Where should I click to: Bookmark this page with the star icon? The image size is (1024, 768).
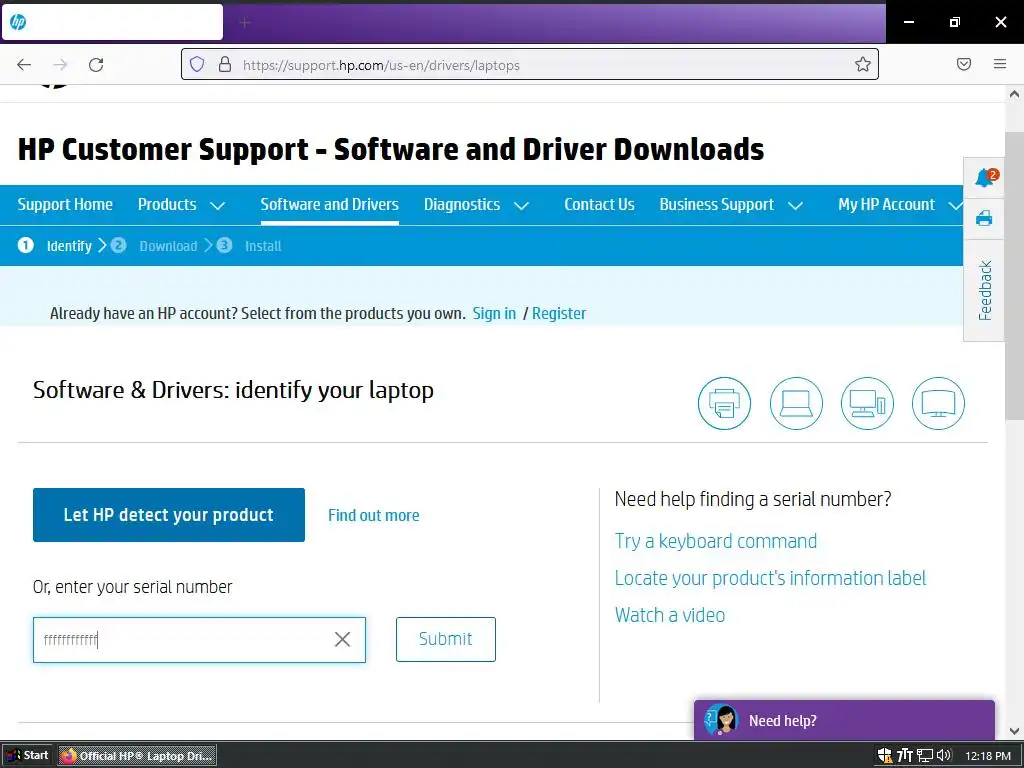tap(863, 64)
